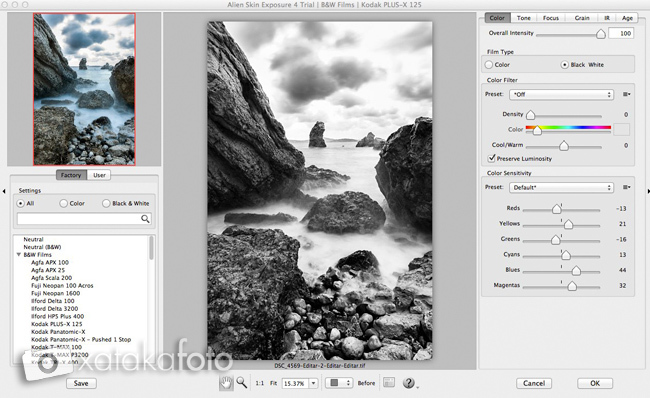Select the Zoom magnifier tool
Viewport: 650px width, 398px height.
click(241, 383)
